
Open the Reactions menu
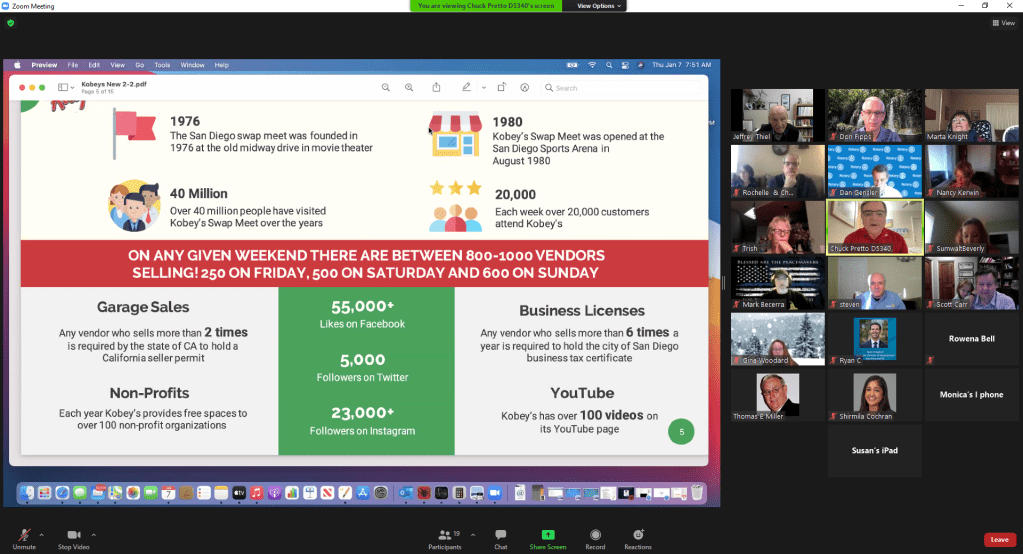(x=638, y=538)
